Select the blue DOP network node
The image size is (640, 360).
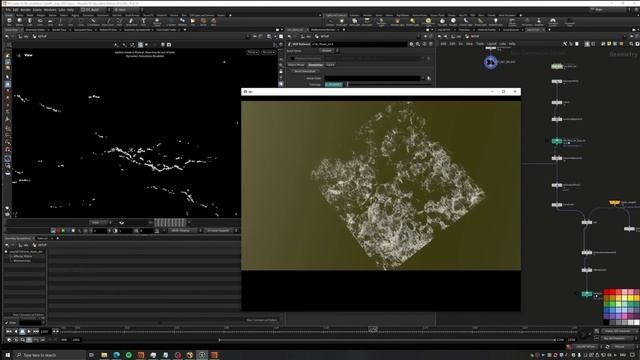click(x=491, y=62)
